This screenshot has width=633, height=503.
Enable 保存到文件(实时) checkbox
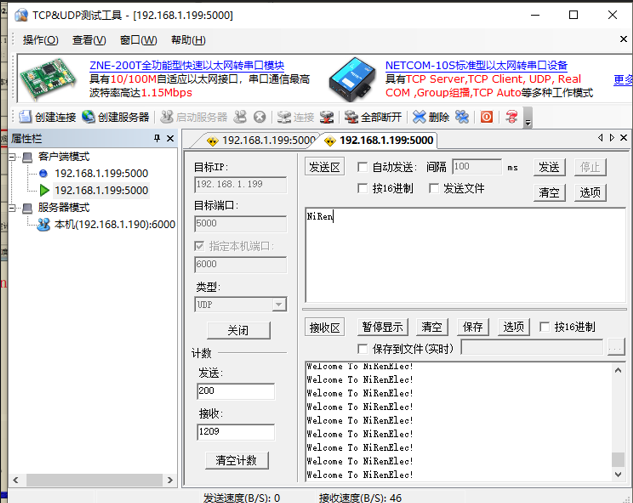point(363,348)
